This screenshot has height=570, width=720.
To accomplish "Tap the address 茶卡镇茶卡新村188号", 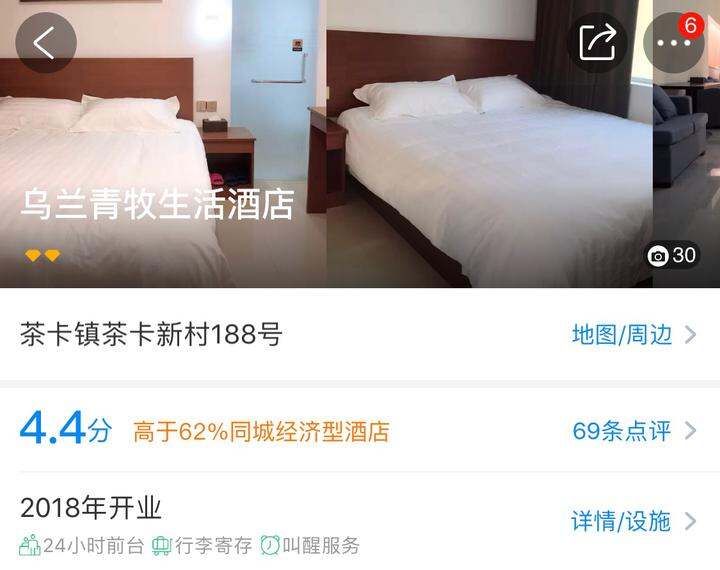I will click(x=151, y=334).
